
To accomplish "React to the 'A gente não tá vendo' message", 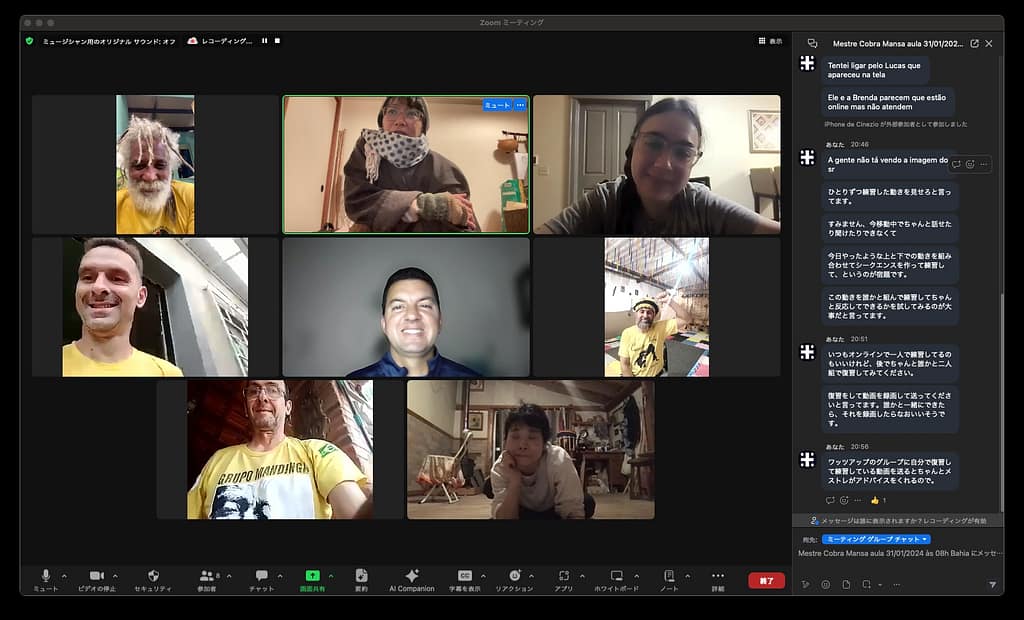I will (x=970, y=165).
